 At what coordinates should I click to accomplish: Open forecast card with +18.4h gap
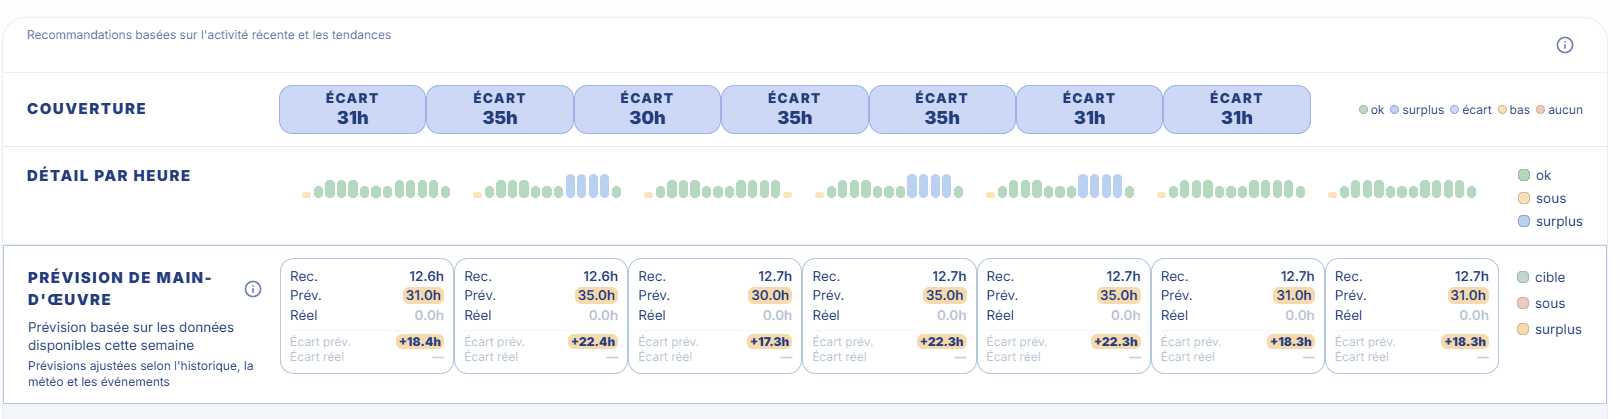(367, 316)
